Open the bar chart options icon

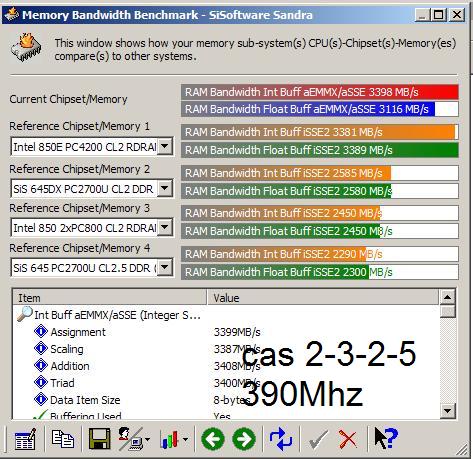click(x=170, y=439)
